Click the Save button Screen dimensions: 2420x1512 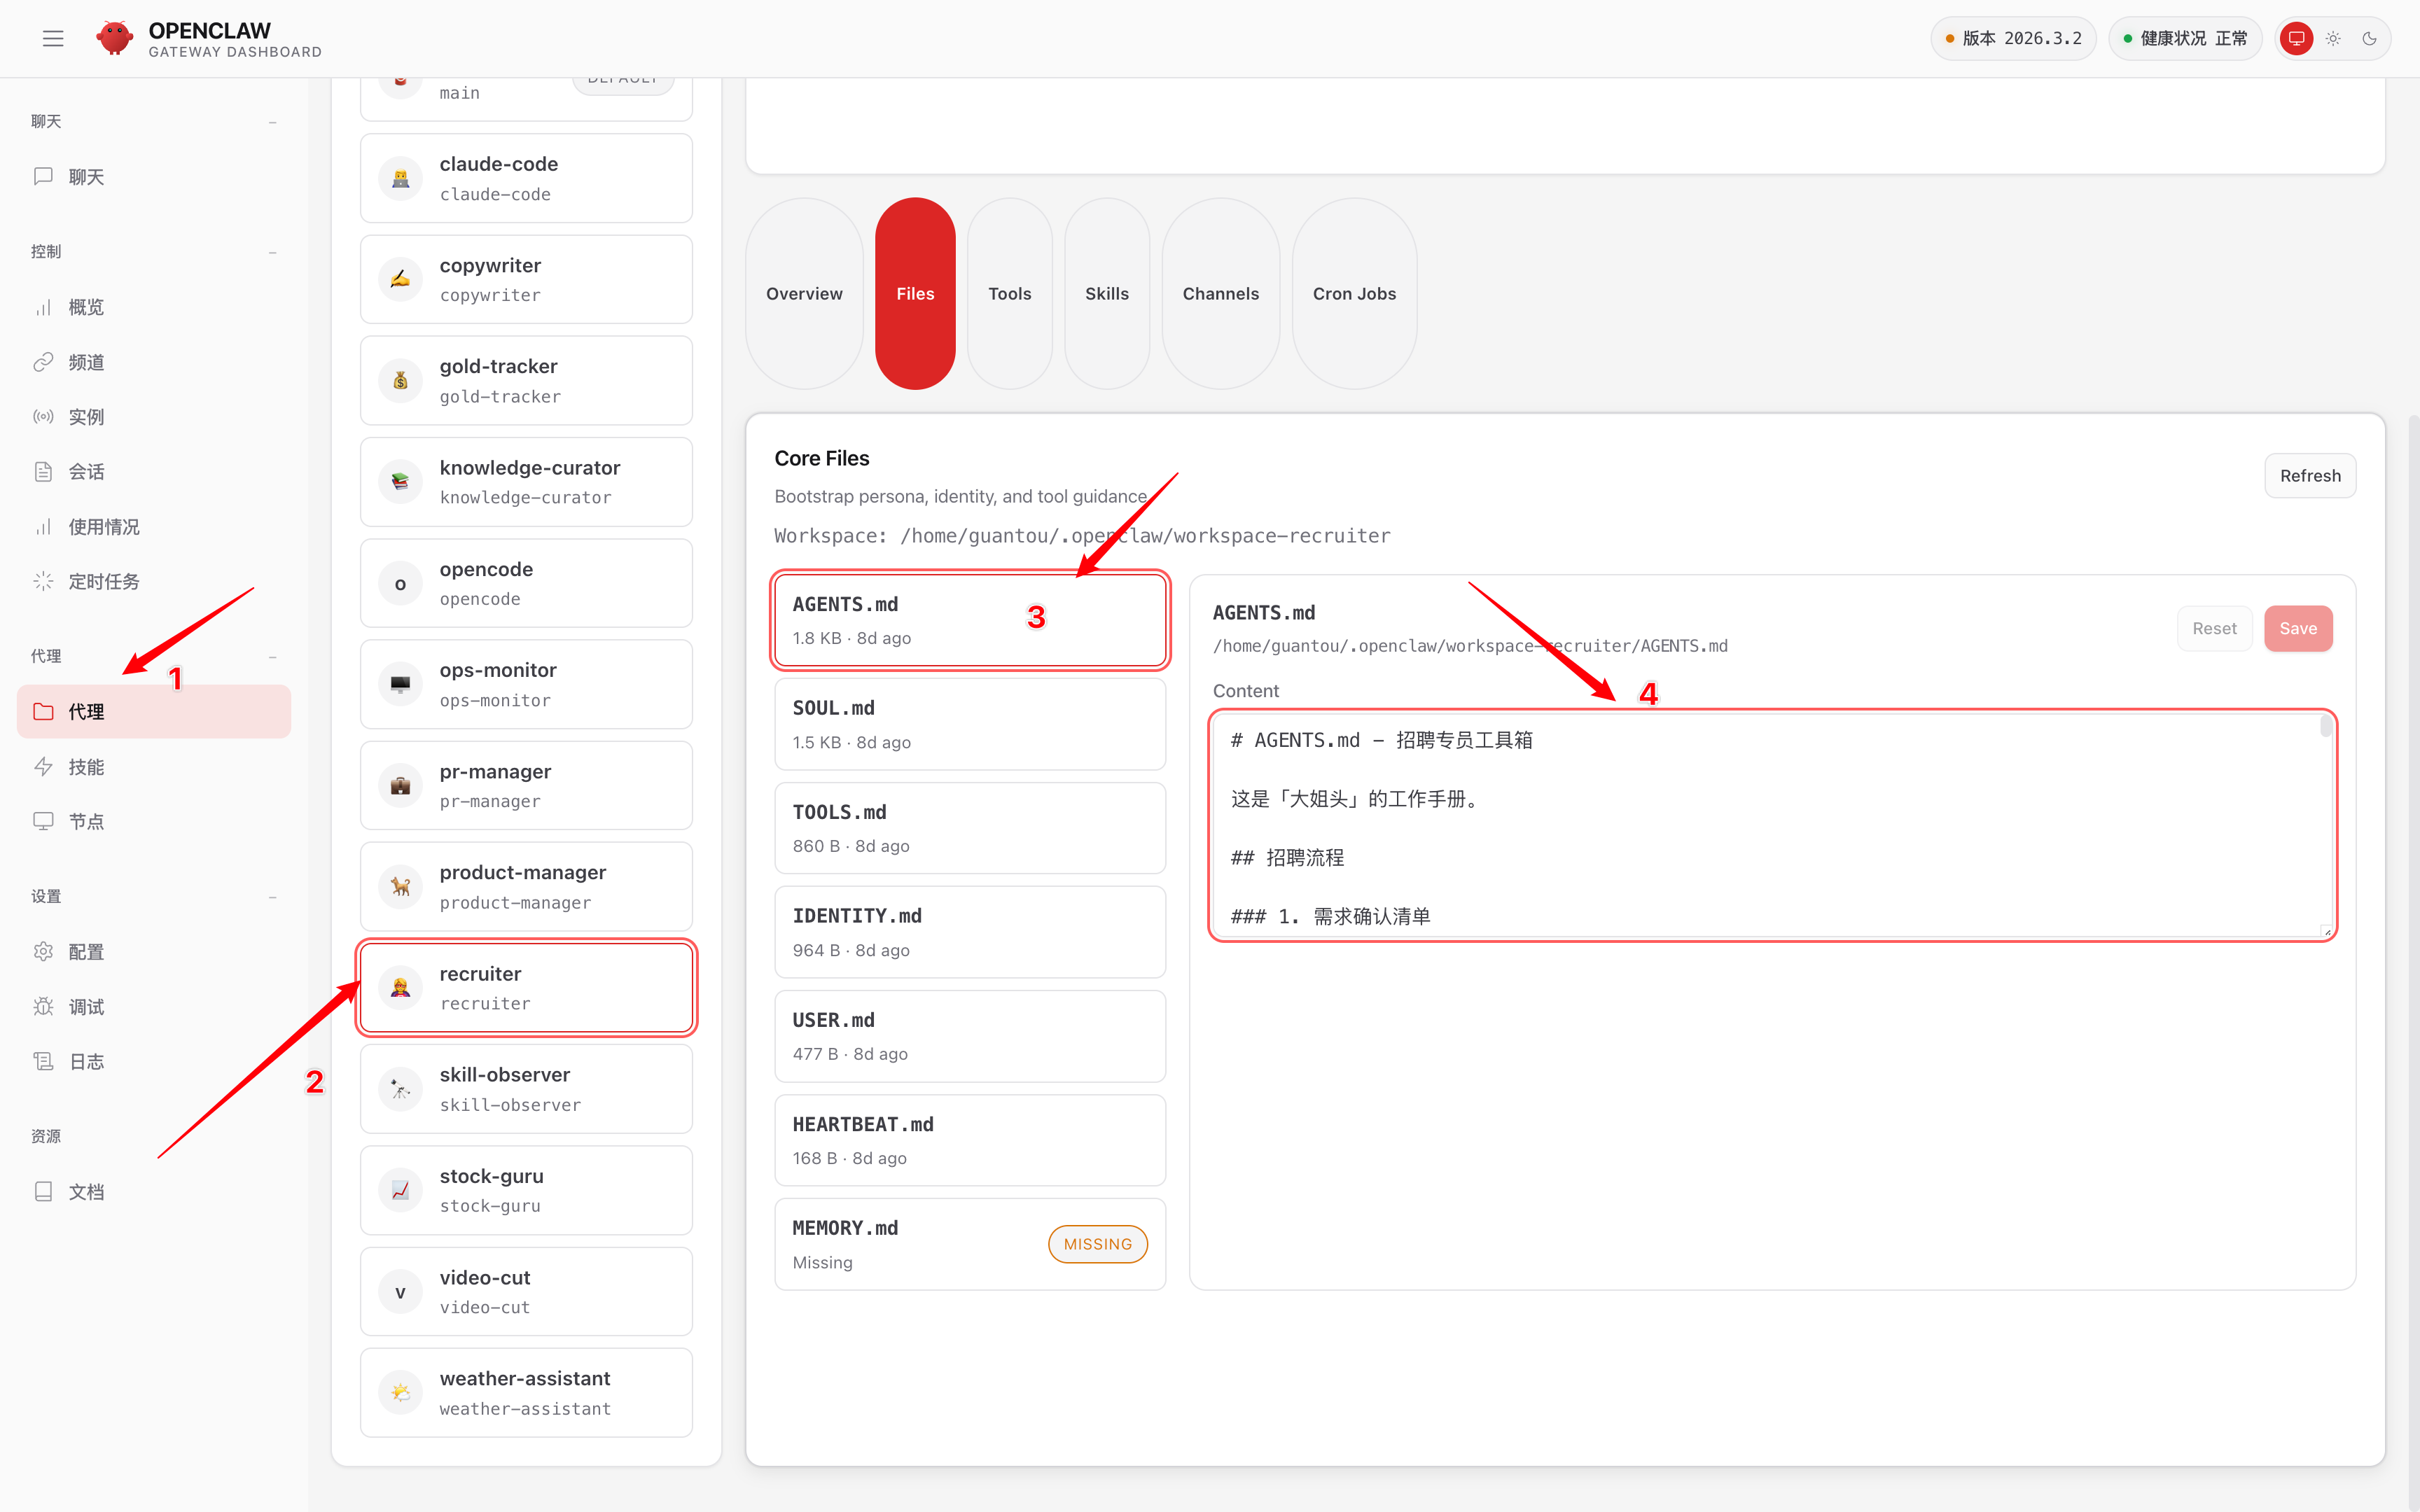[2297, 628]
